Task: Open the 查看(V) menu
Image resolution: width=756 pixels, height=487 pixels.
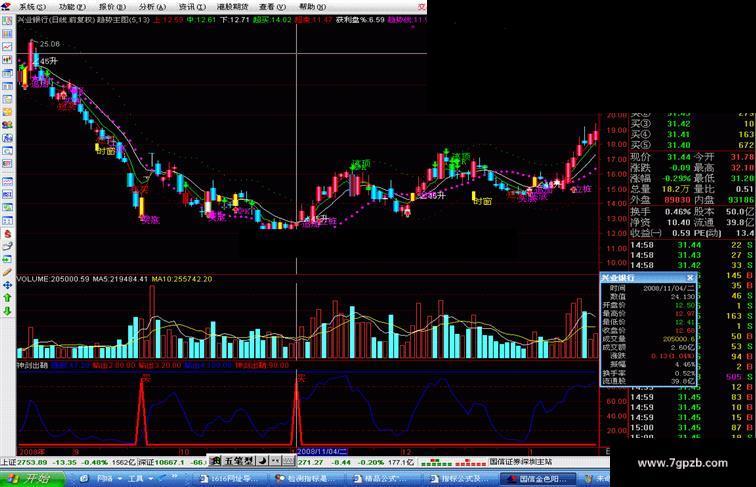Action: coord(272,7)
